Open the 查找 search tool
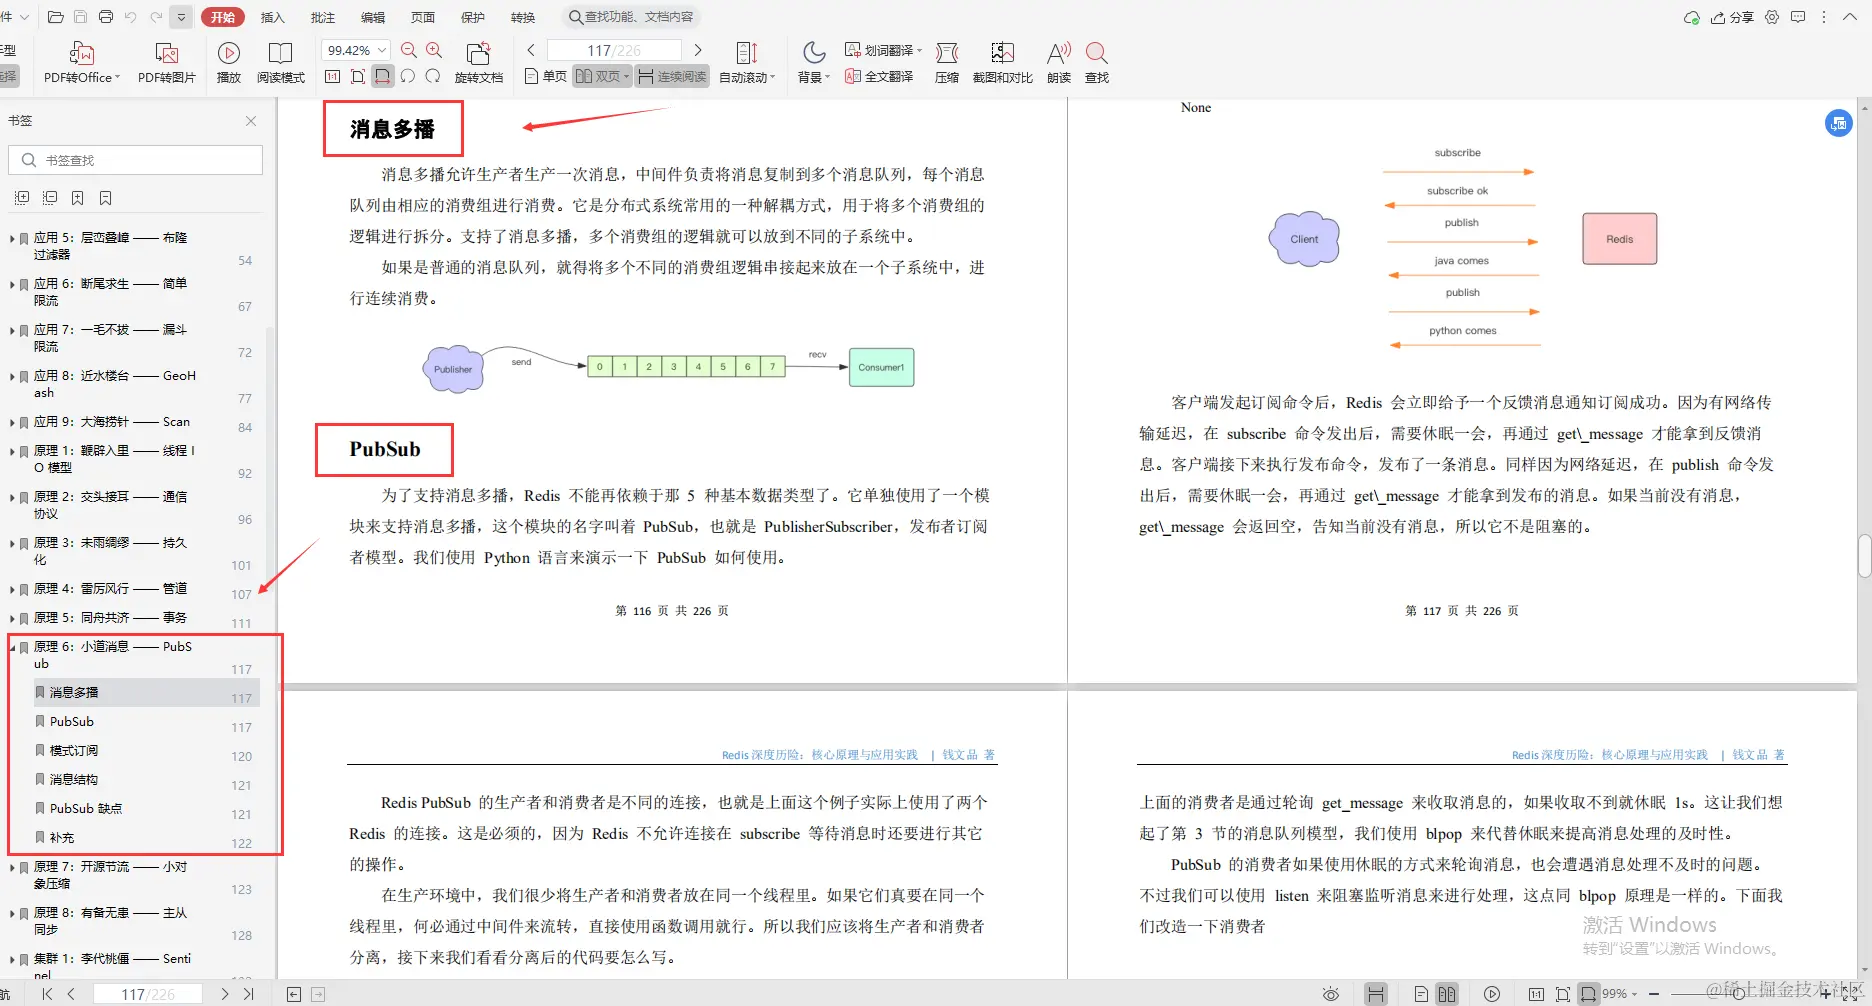 click(x=1096, y=62)
